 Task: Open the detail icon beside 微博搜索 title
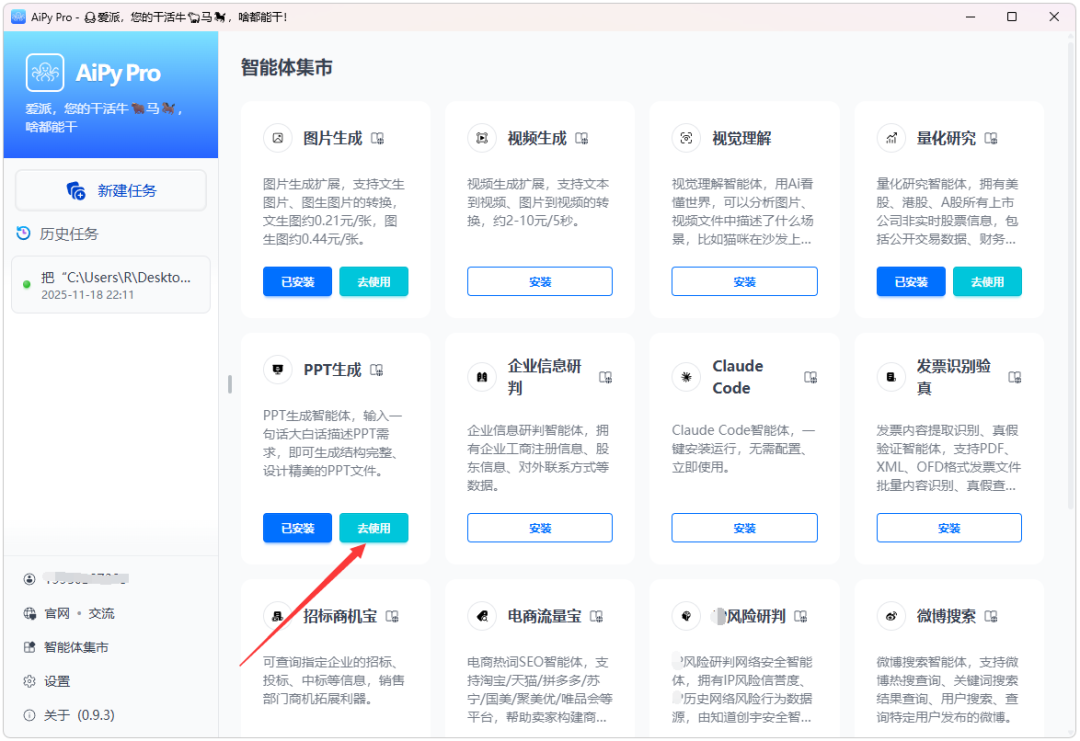(x=991, y=616)
